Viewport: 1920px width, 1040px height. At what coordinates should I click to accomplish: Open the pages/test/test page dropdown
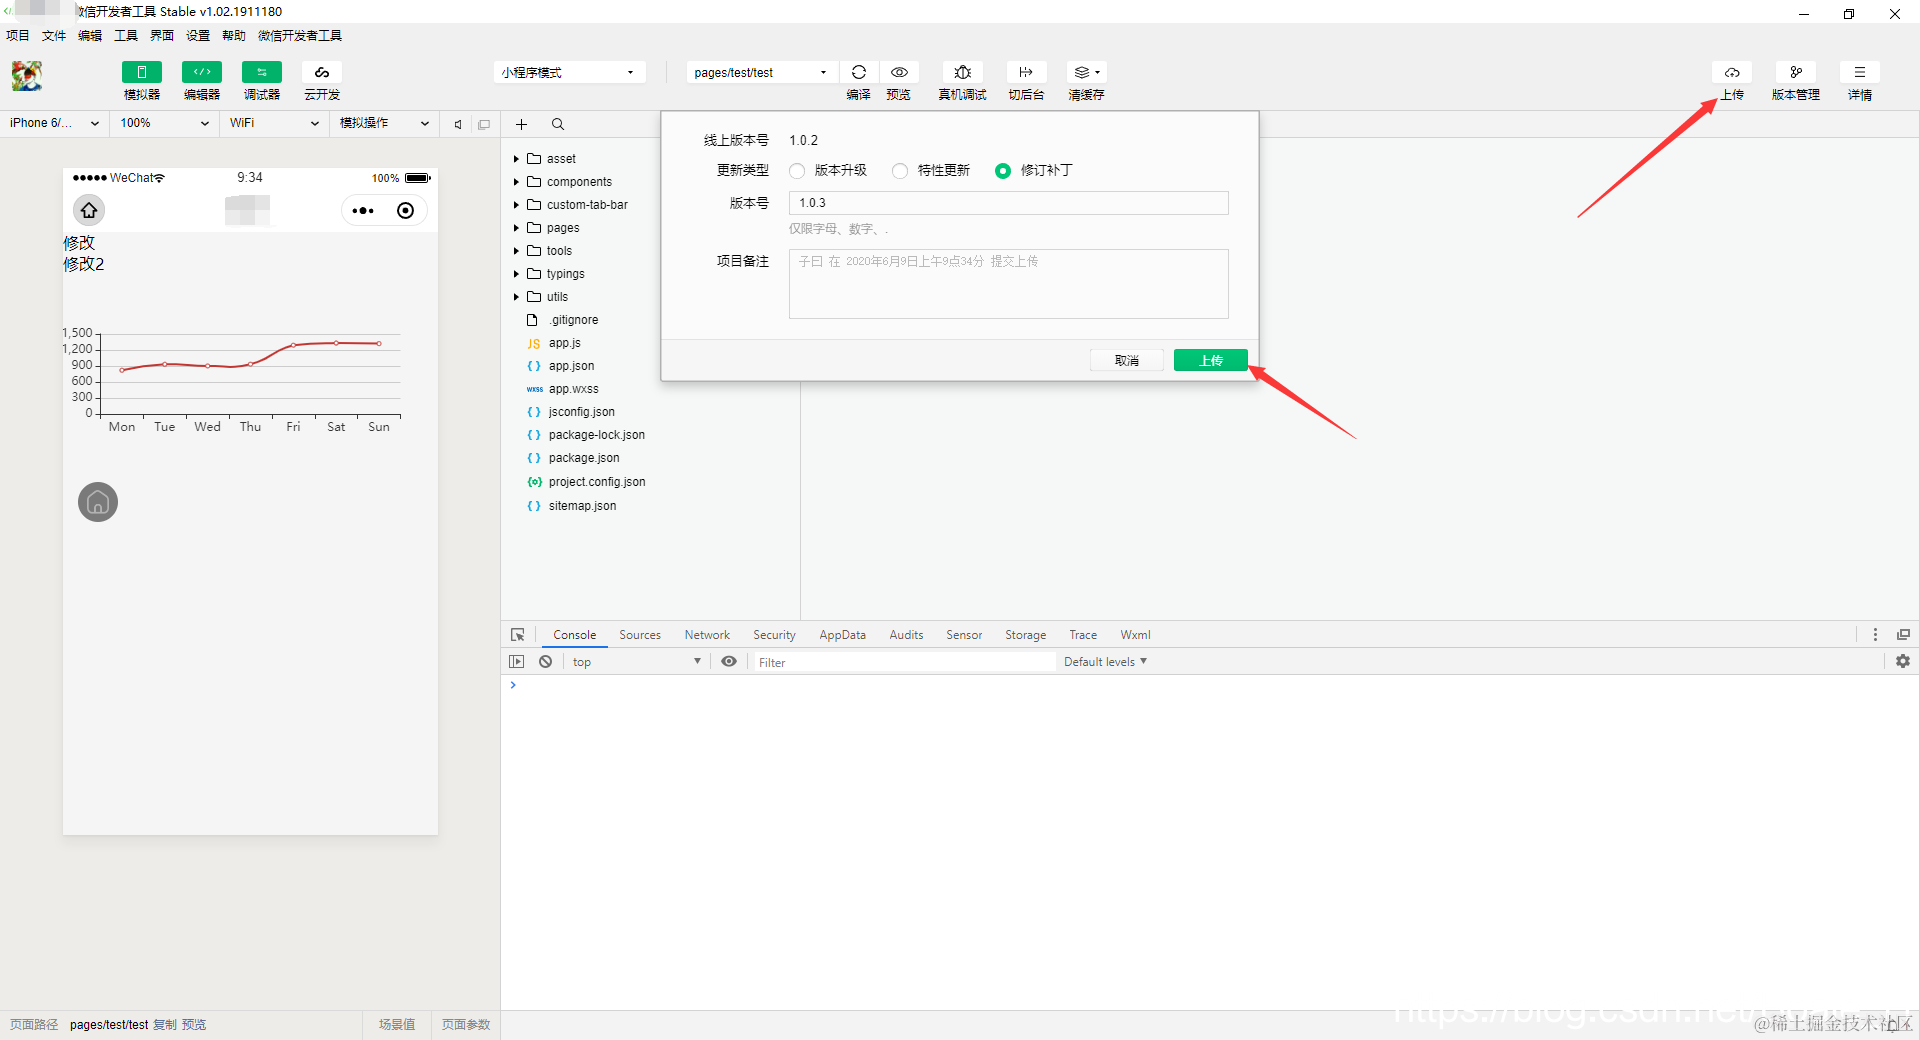point(761,72)
